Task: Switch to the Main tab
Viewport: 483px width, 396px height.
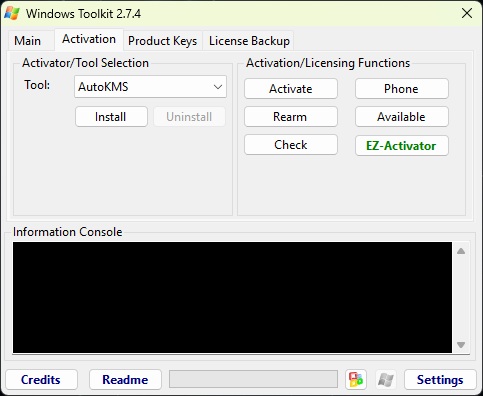Action: point(28,41)
